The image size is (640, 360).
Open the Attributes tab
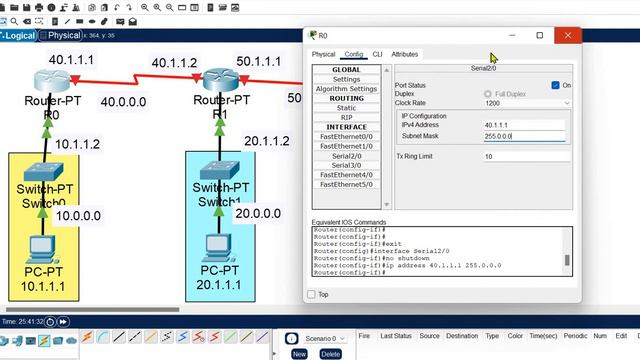(404, 54)
